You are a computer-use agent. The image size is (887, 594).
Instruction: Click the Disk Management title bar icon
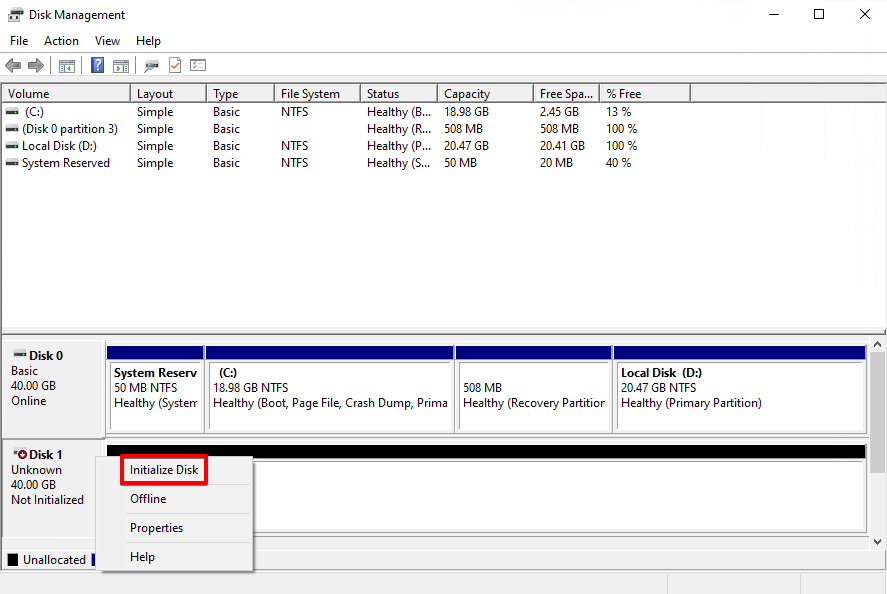(x=15, y=15)
